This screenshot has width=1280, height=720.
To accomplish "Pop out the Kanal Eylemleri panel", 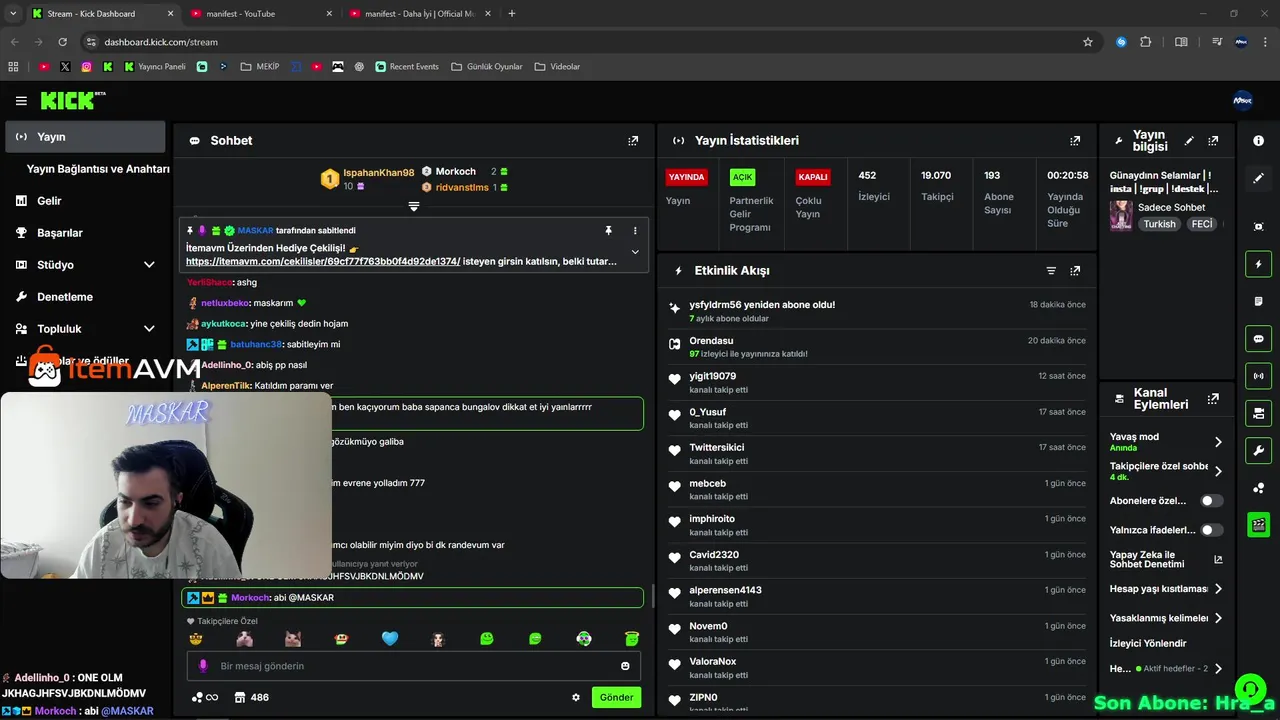I will click(1213, 398).
